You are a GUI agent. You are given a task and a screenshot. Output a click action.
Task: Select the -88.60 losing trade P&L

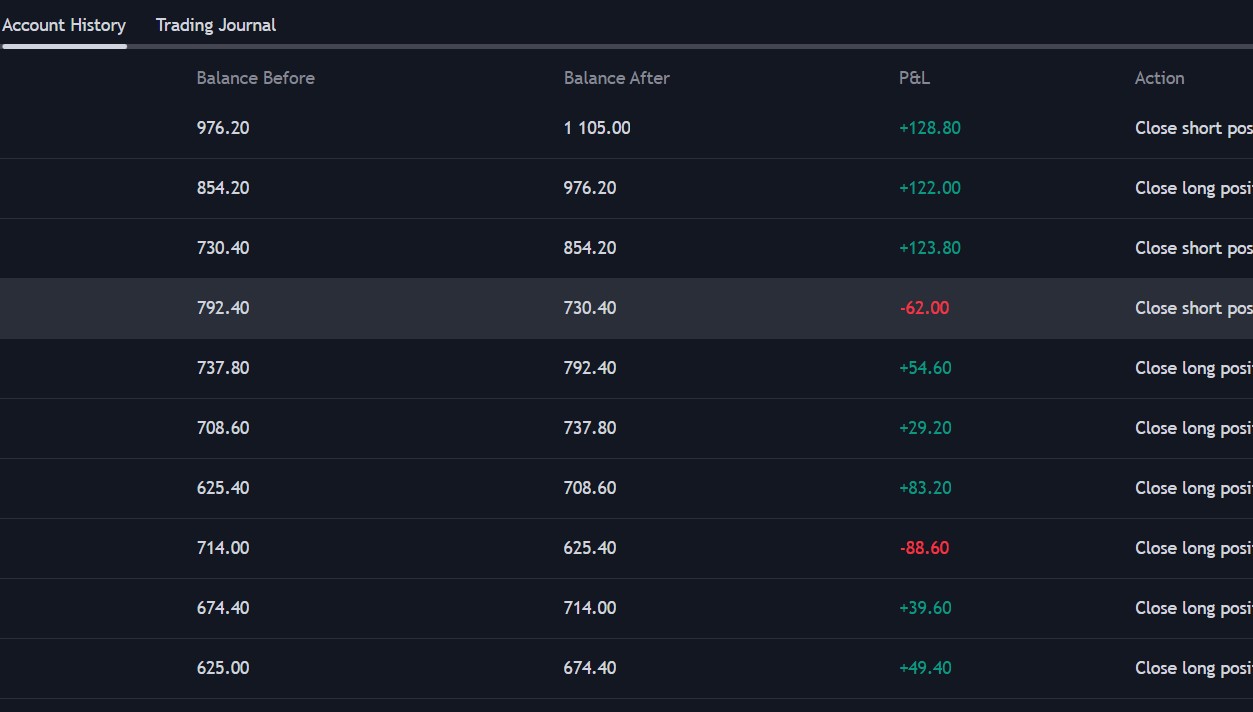coord(924,548)
